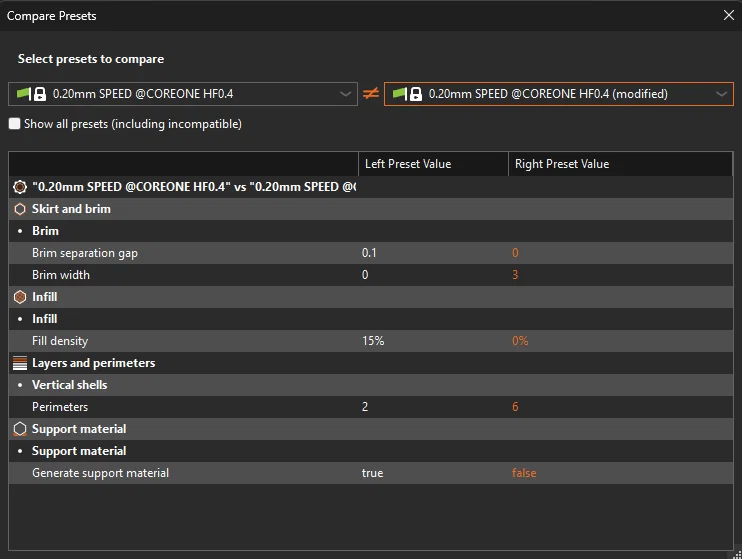The image size is (742, 559).
Task: Click the lock icon in left preset box
Action: pos(40,94)
